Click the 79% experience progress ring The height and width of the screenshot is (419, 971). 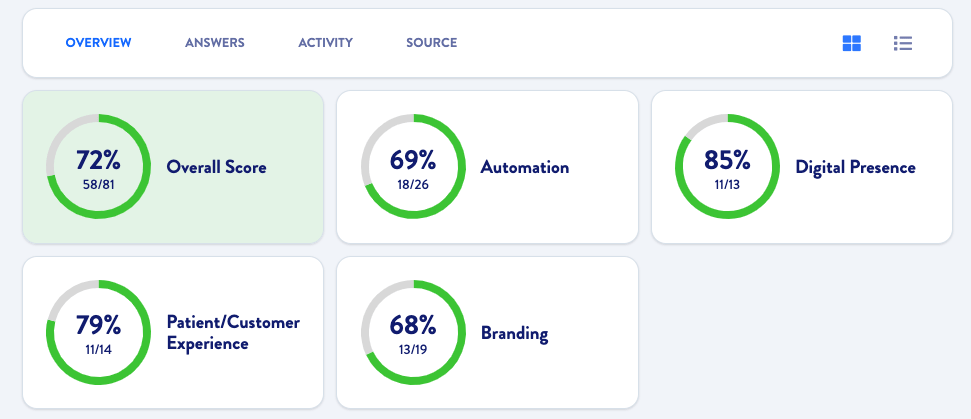(98, 332)
